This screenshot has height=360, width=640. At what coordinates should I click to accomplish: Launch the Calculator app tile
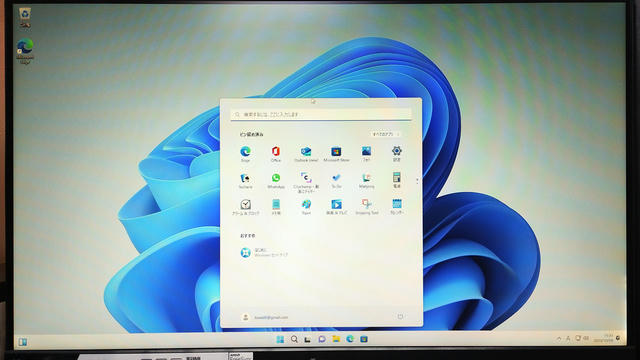[x=397, y=180]
